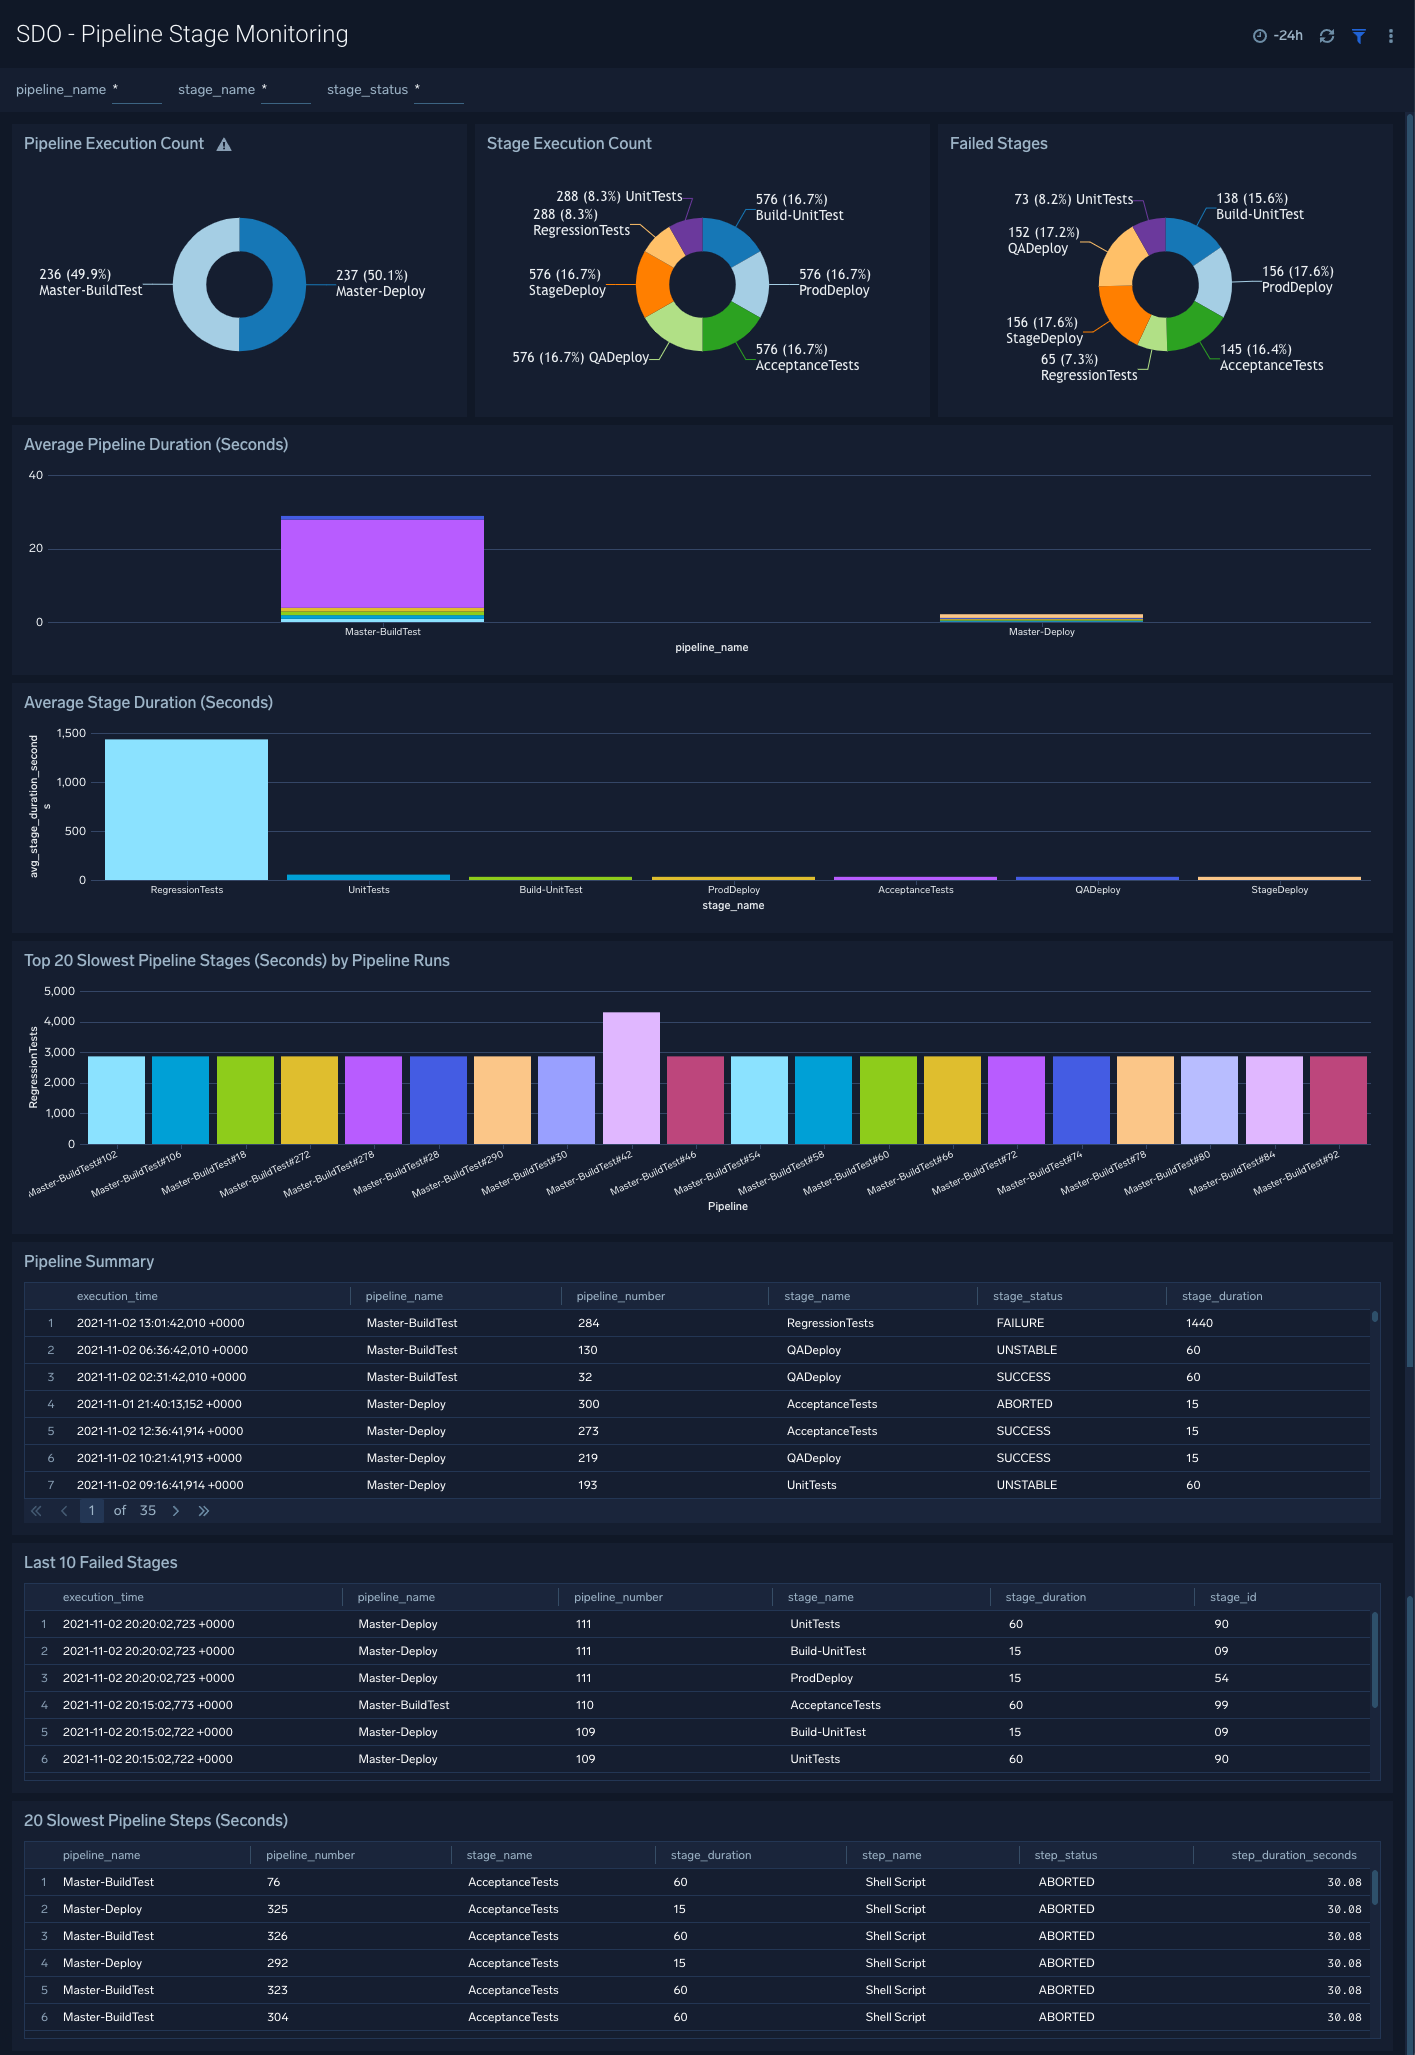Go to next page in Pipeline Summary
This screenshot has width=1415, height=2055.
pyautogui.click(x=176, y=1511)
